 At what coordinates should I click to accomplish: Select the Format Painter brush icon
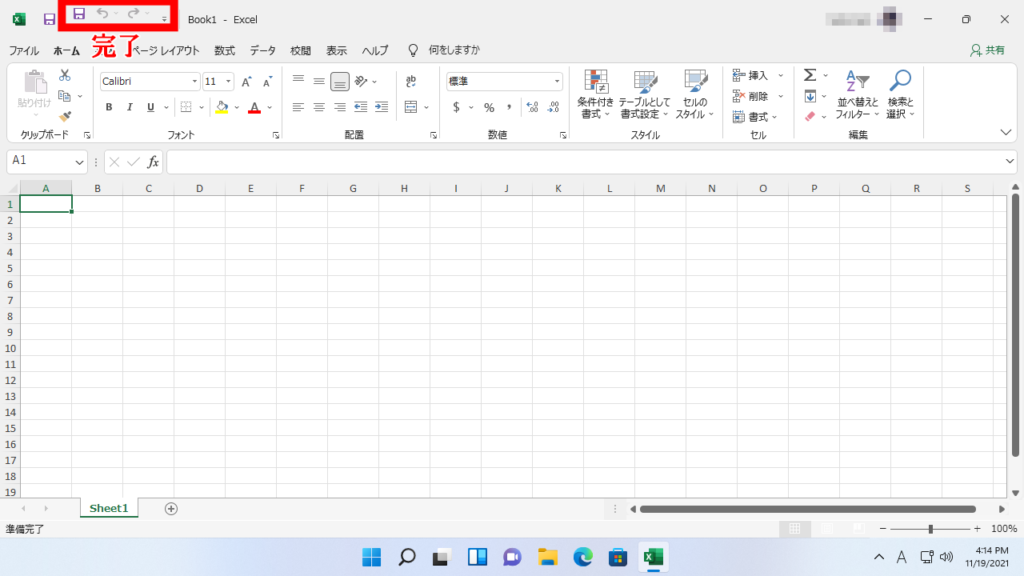tap(65, 117)
